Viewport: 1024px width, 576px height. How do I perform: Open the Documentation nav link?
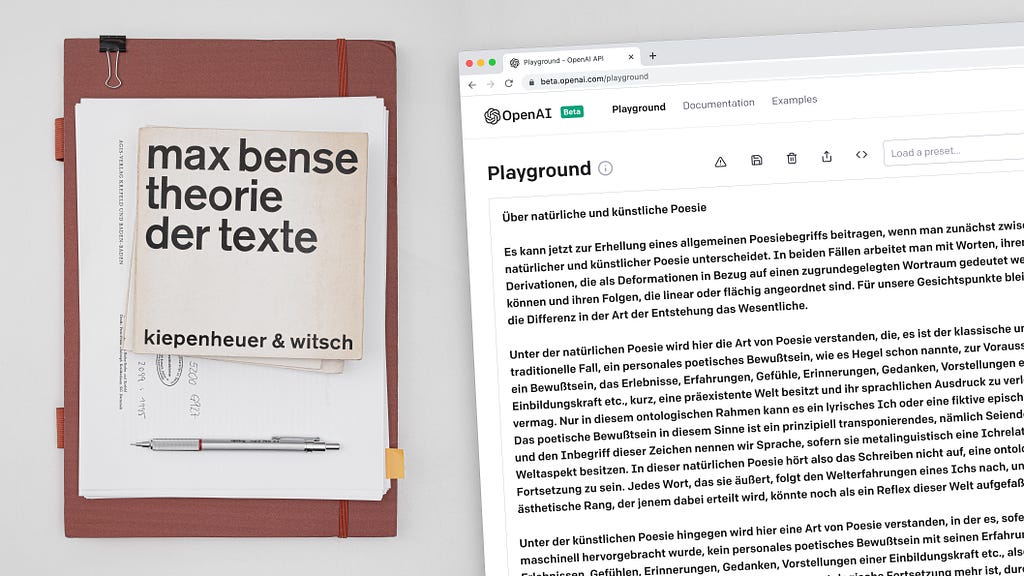[x=718, y=104]
